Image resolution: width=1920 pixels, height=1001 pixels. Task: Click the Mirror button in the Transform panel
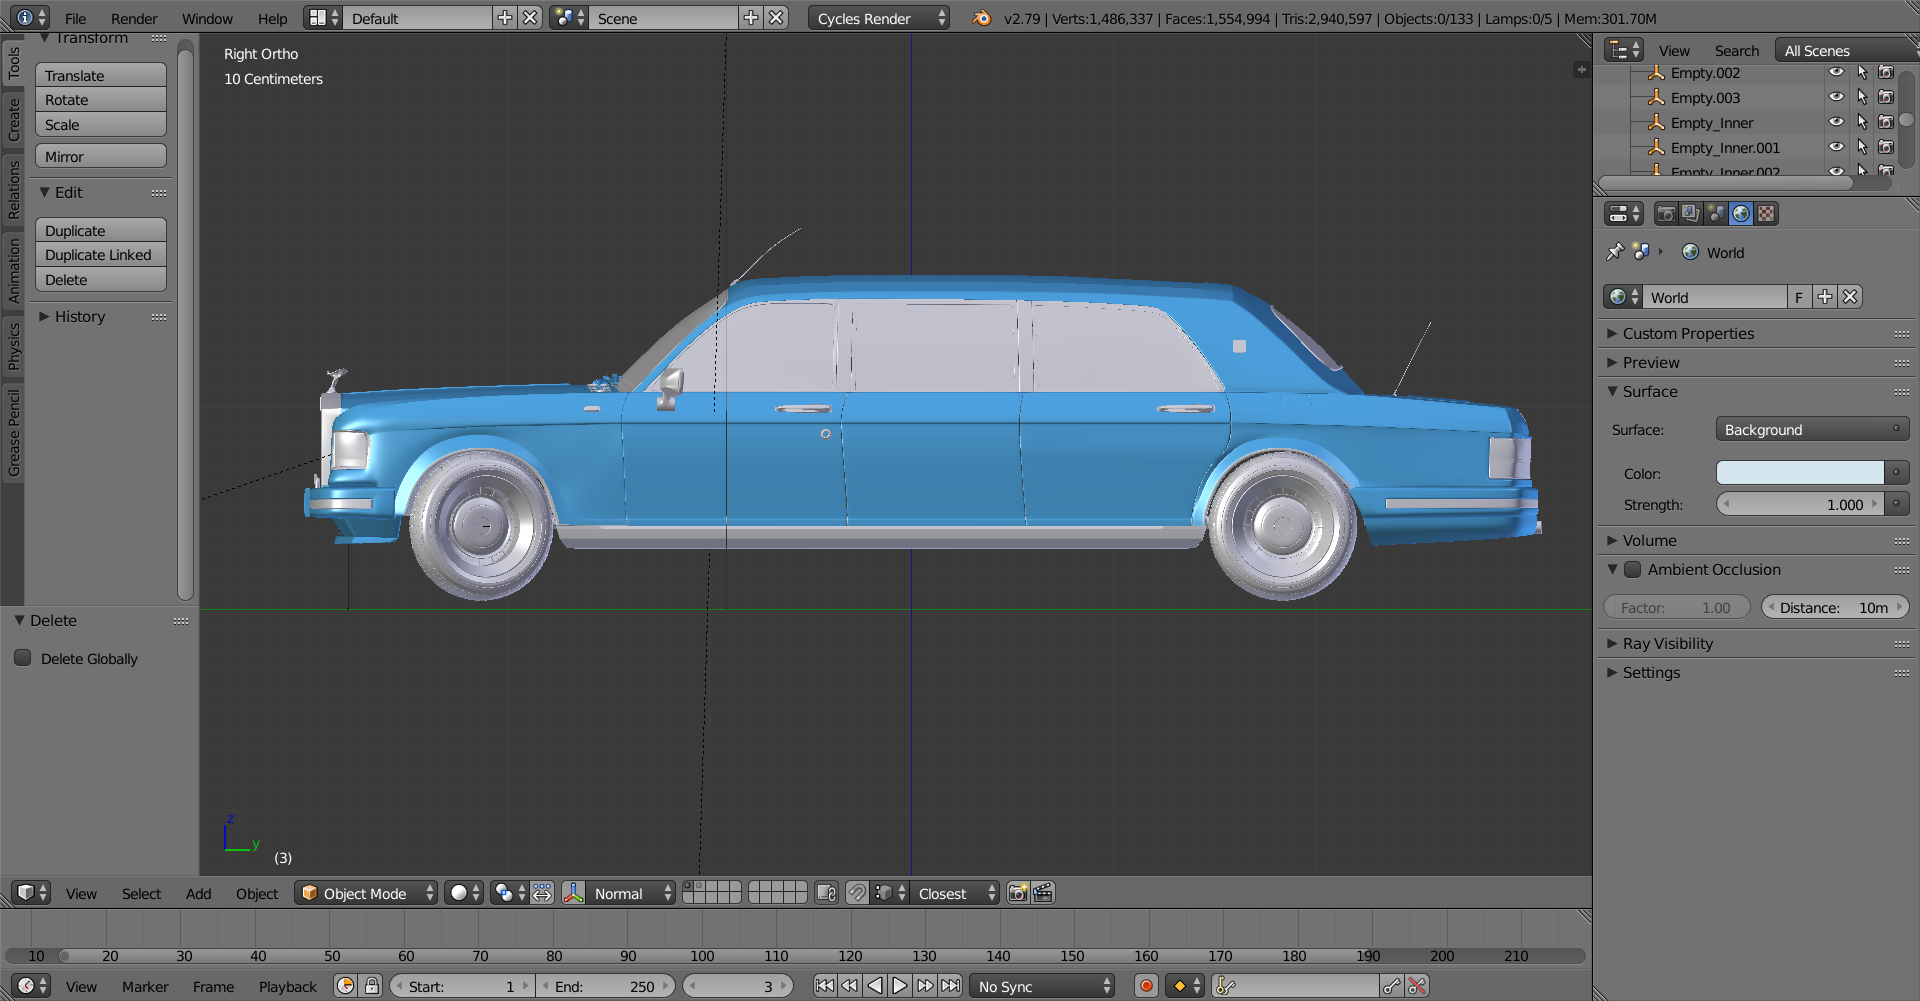100,157
